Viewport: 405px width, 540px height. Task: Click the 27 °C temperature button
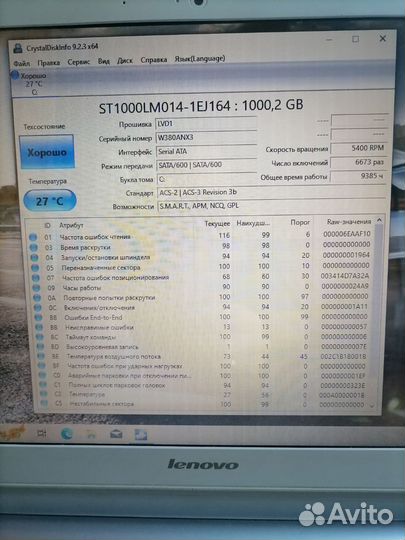50,200
